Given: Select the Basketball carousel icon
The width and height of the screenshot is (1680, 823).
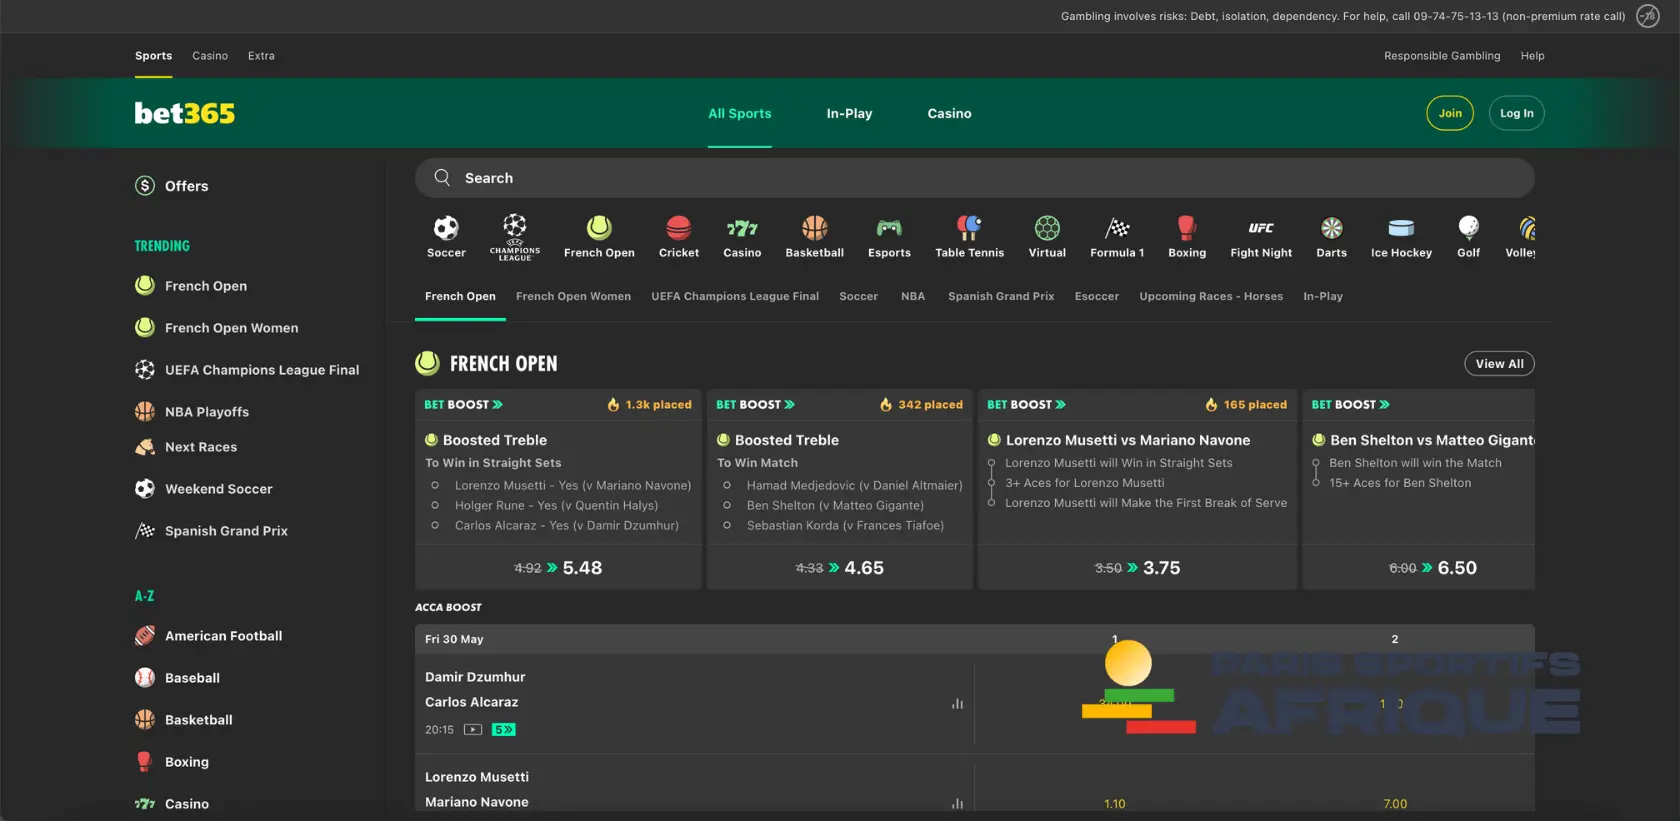Looking at the screenshot, I should pyautogui.click(x=815, y=228).
